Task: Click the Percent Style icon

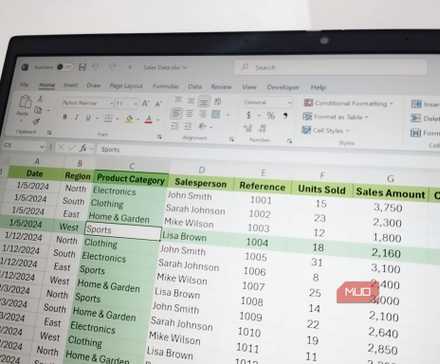Action: 271,116
